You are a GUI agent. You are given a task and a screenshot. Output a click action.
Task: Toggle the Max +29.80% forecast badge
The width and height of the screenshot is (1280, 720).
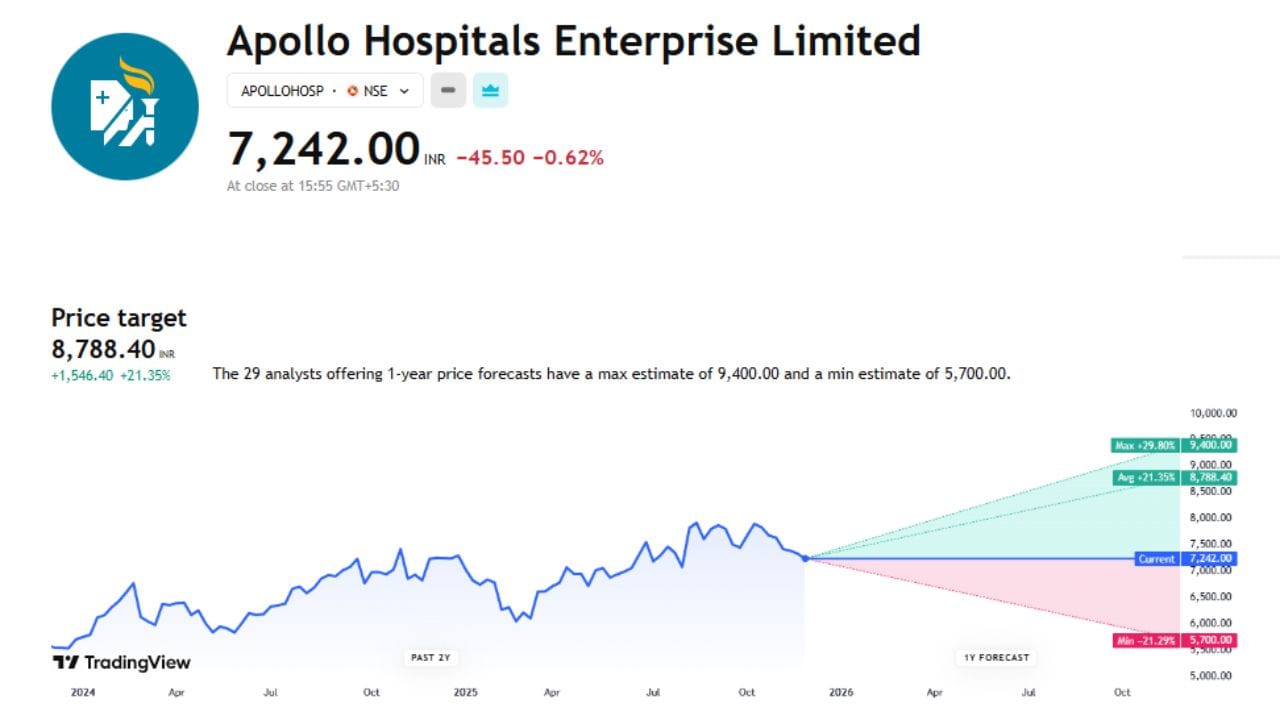click(x=1146, y=445)
